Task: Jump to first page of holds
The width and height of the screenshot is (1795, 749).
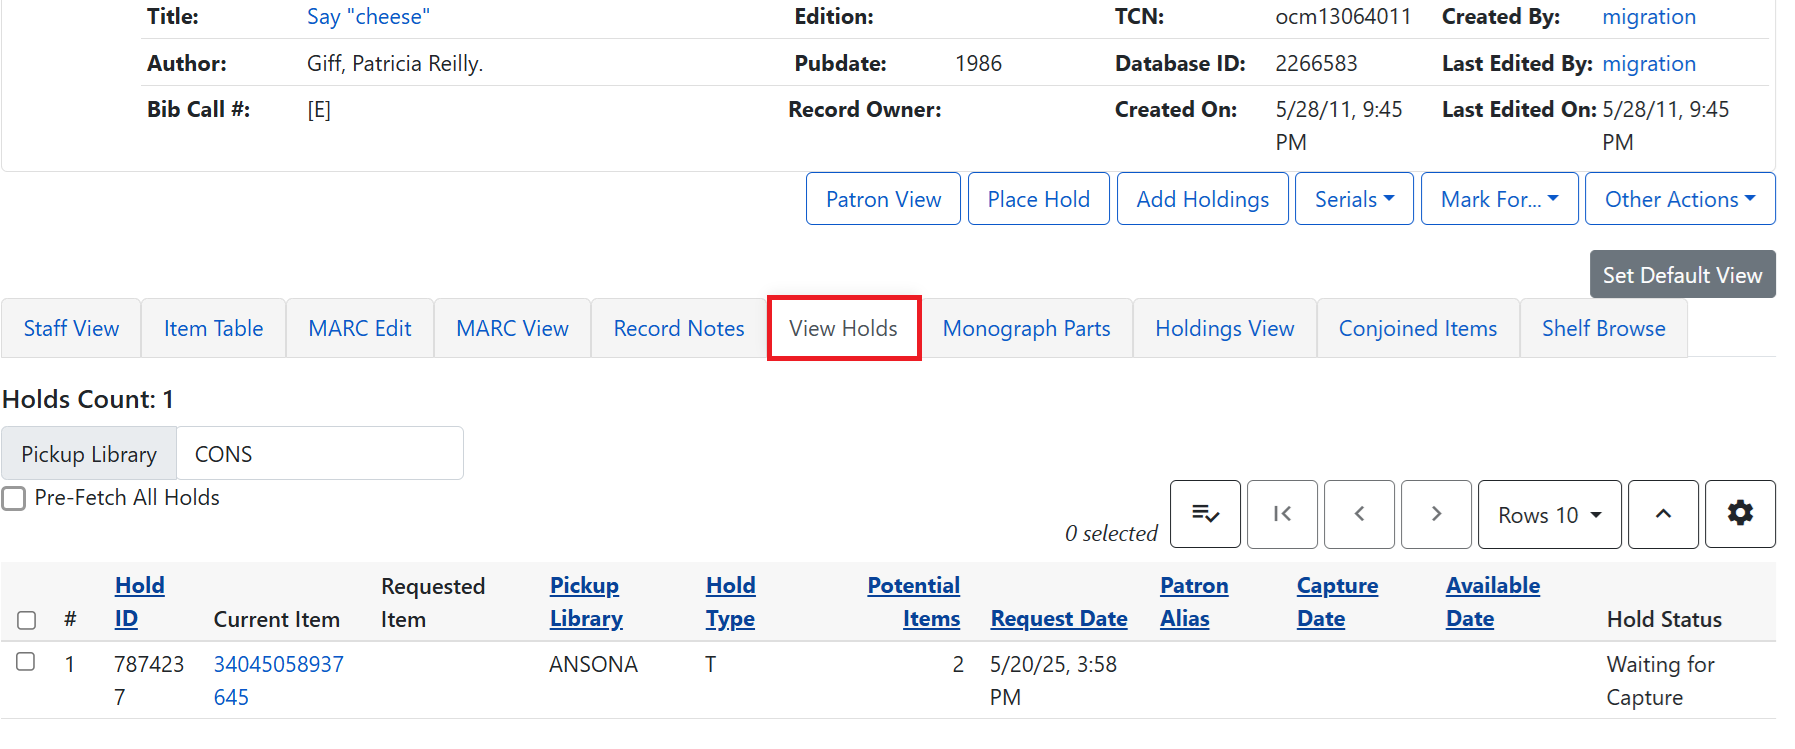Action: 1282,514
